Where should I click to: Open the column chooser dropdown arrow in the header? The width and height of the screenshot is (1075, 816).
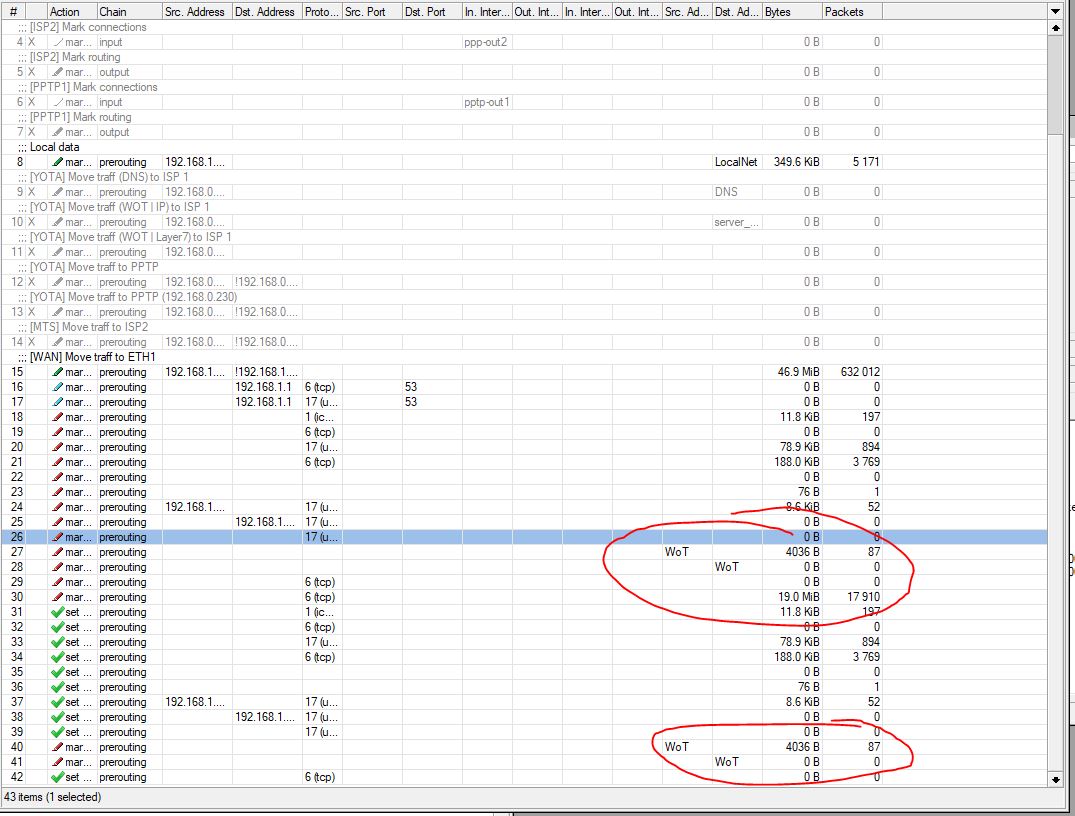[1055, 11]
